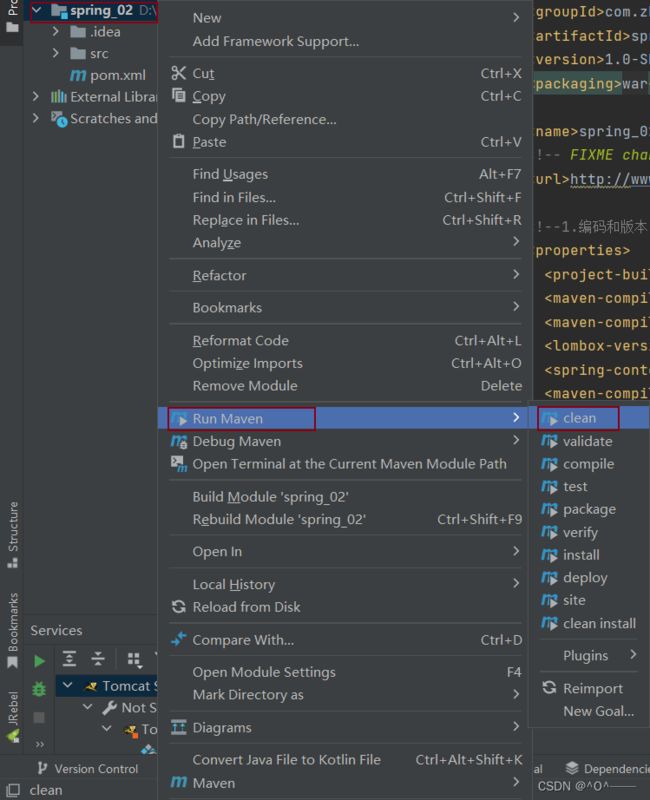Click the Collapse All icon in Services toolbar
The height and width of the screenshot is (800, 650).
click(x=97, y=659)
